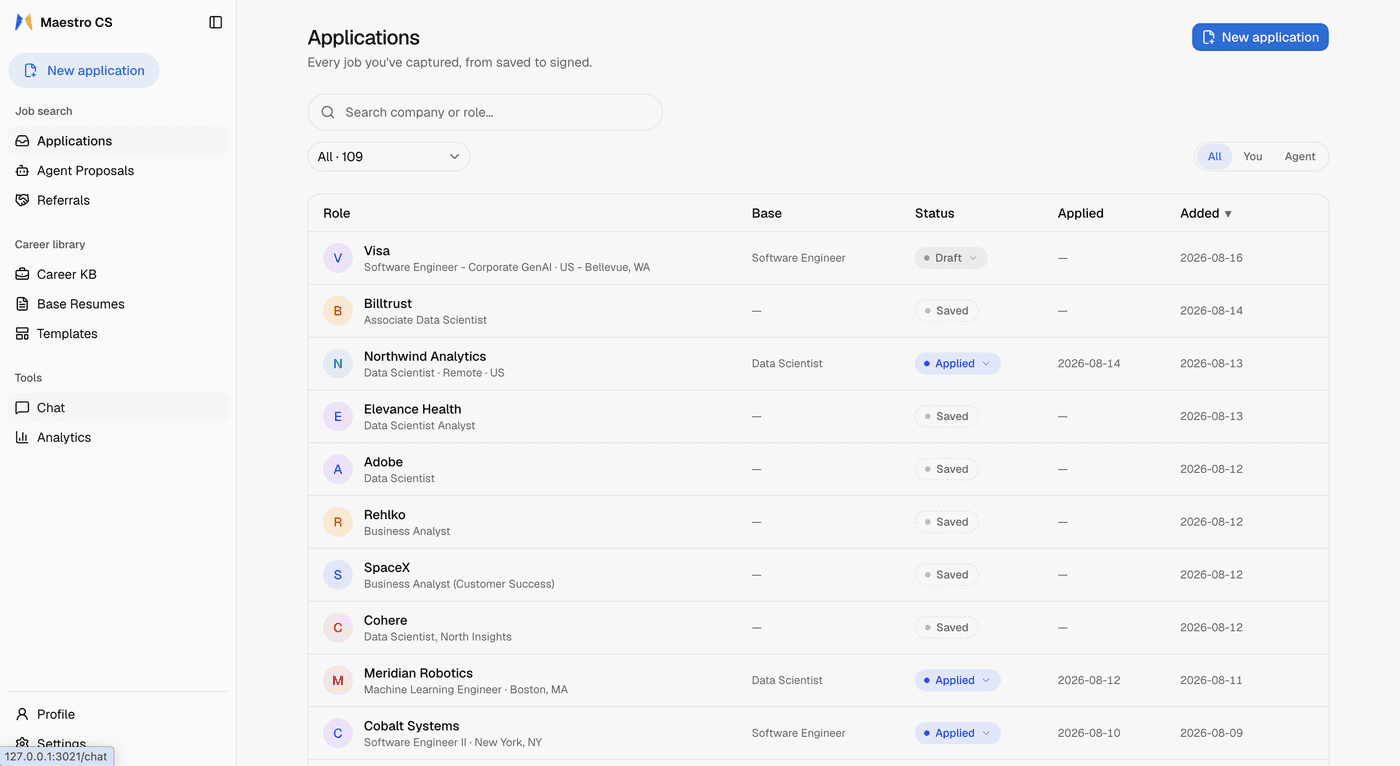The image size is (1400, 766).
Task: Click the Elevance Health avatar letter E
Action: pyautogui.click(x=338, y=416)
